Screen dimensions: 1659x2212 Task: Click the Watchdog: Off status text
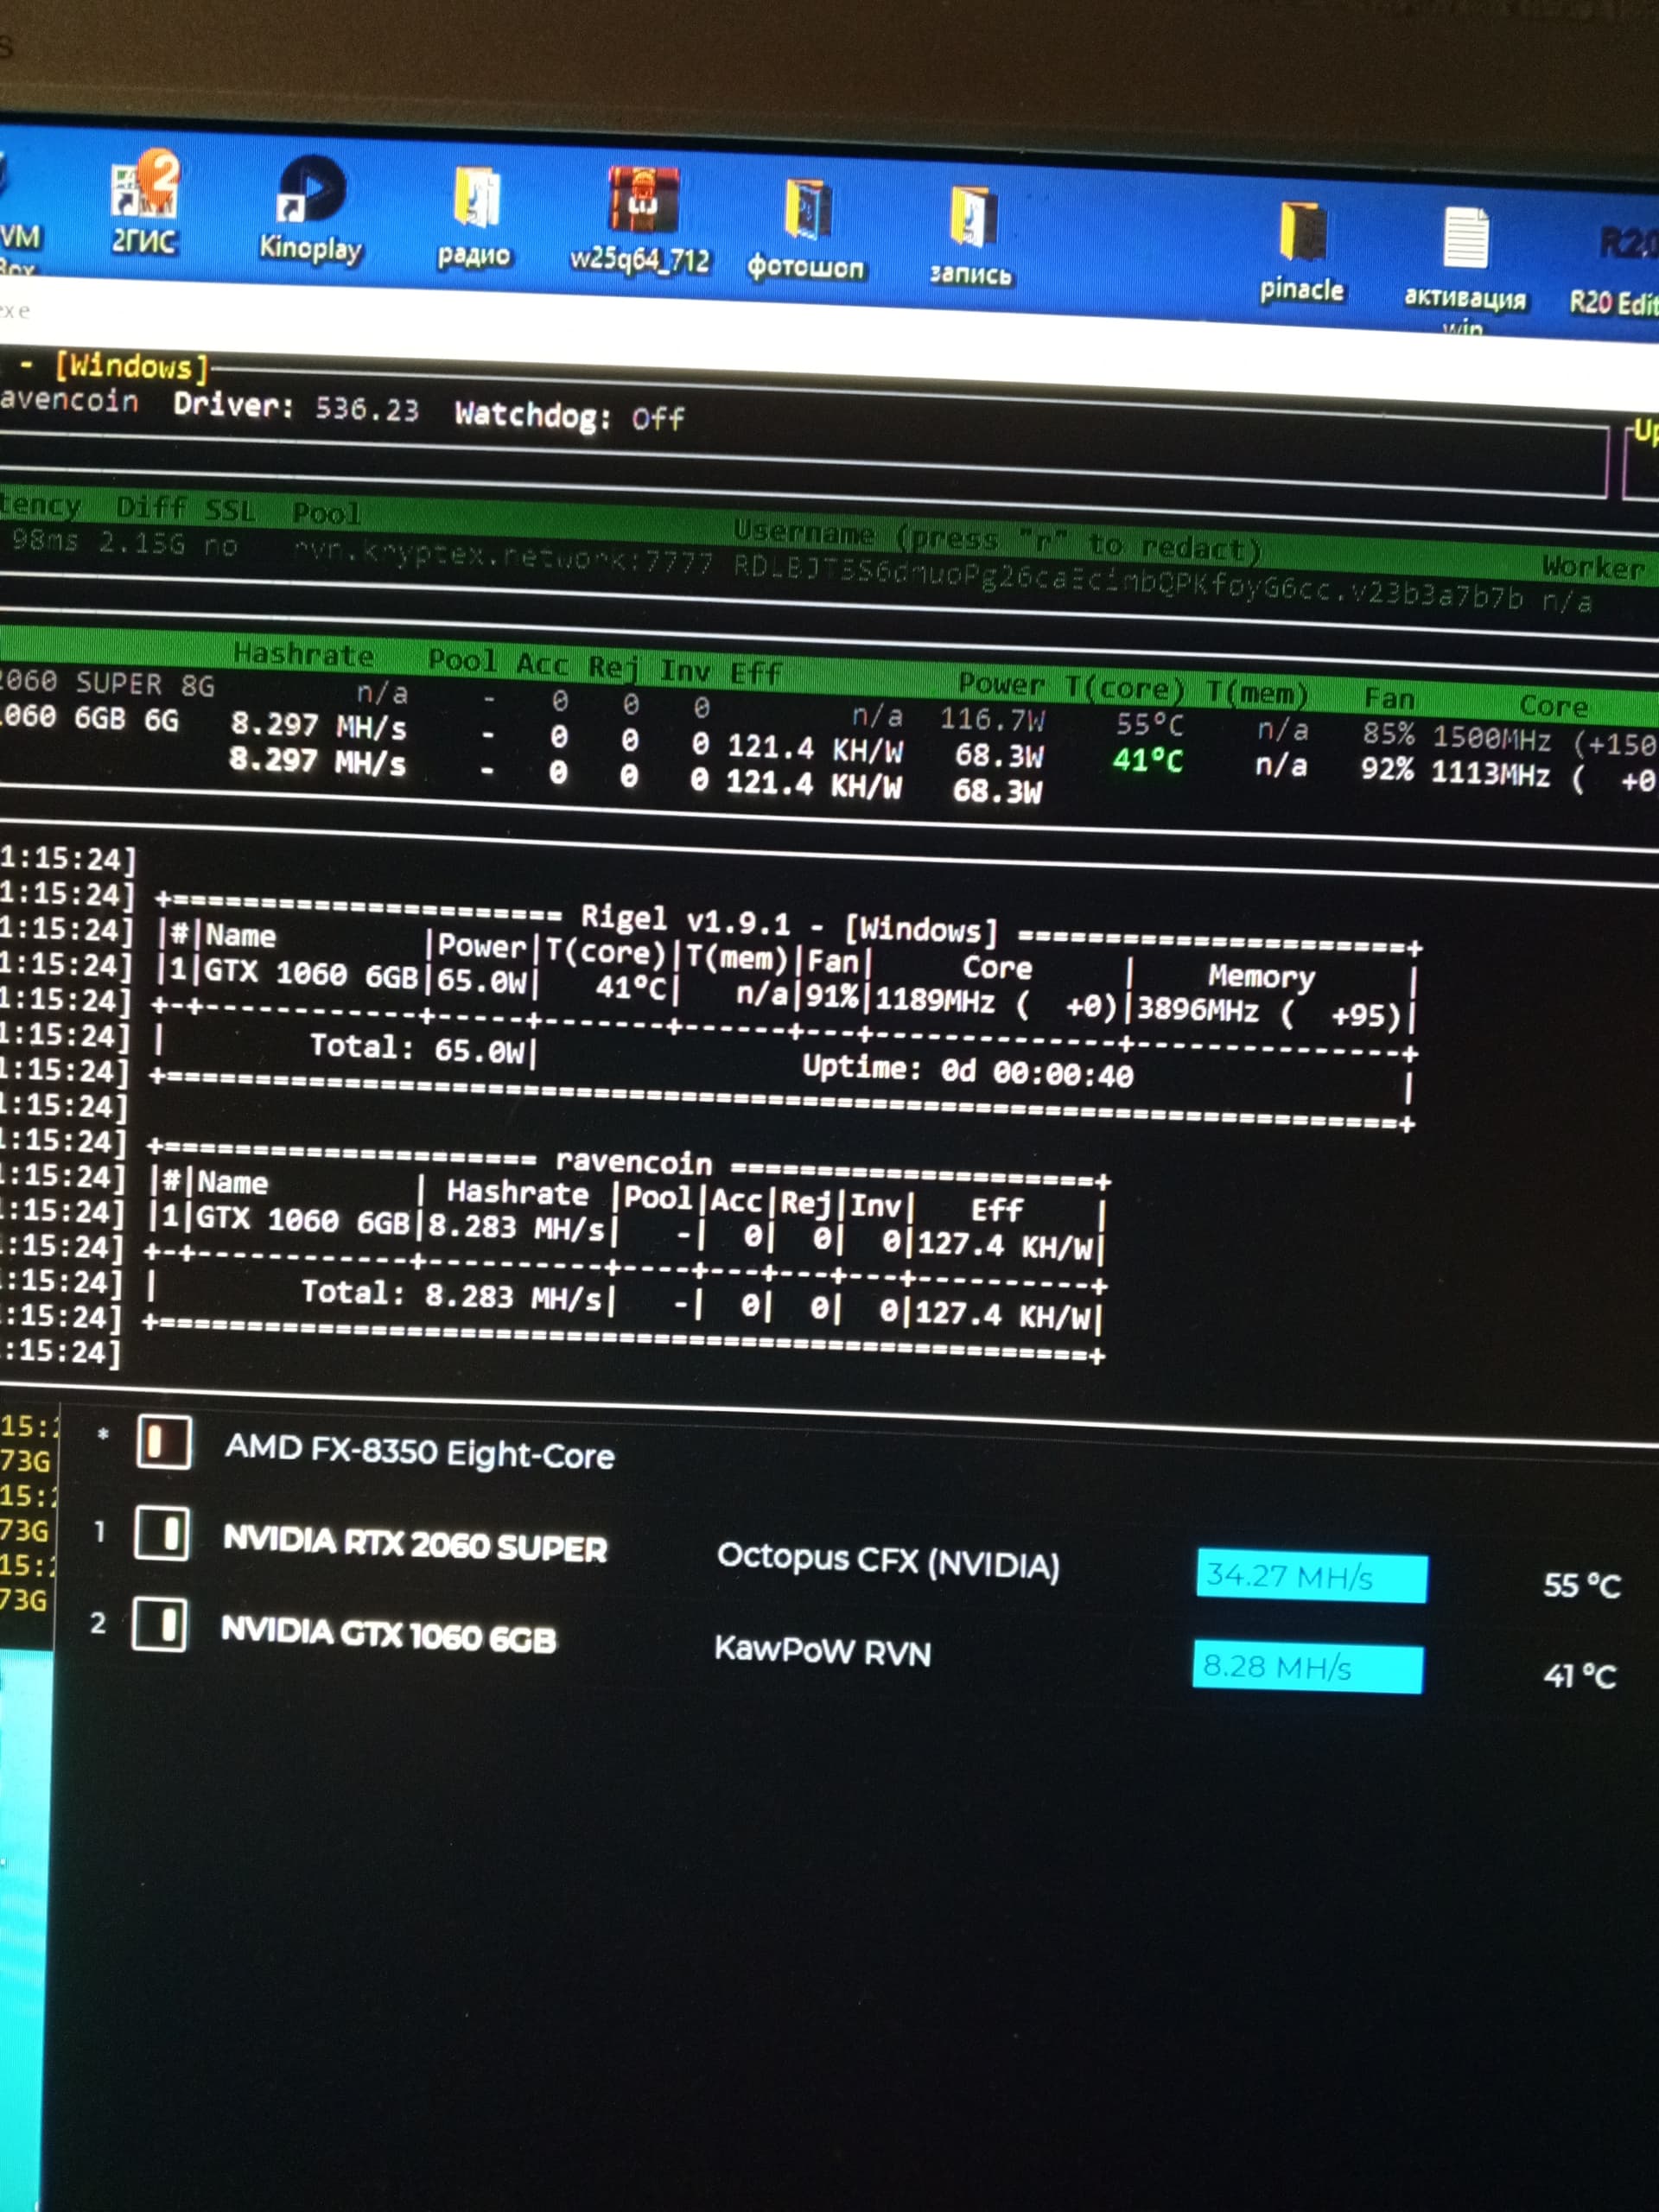[x=570, y=416]
